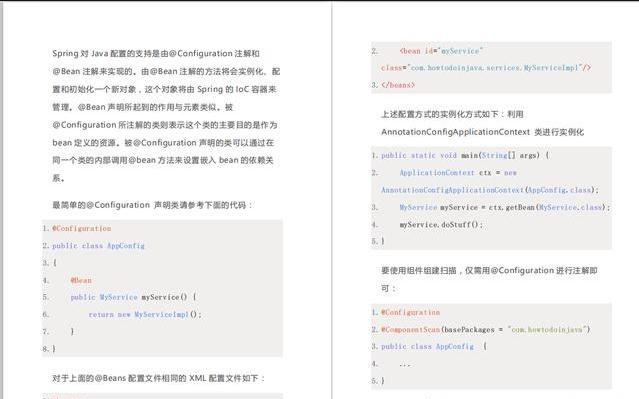Click the paragraph line starting "bean 定义的资源"
The width and height of the screenshot is (639, 399).
tap(163, 143)
